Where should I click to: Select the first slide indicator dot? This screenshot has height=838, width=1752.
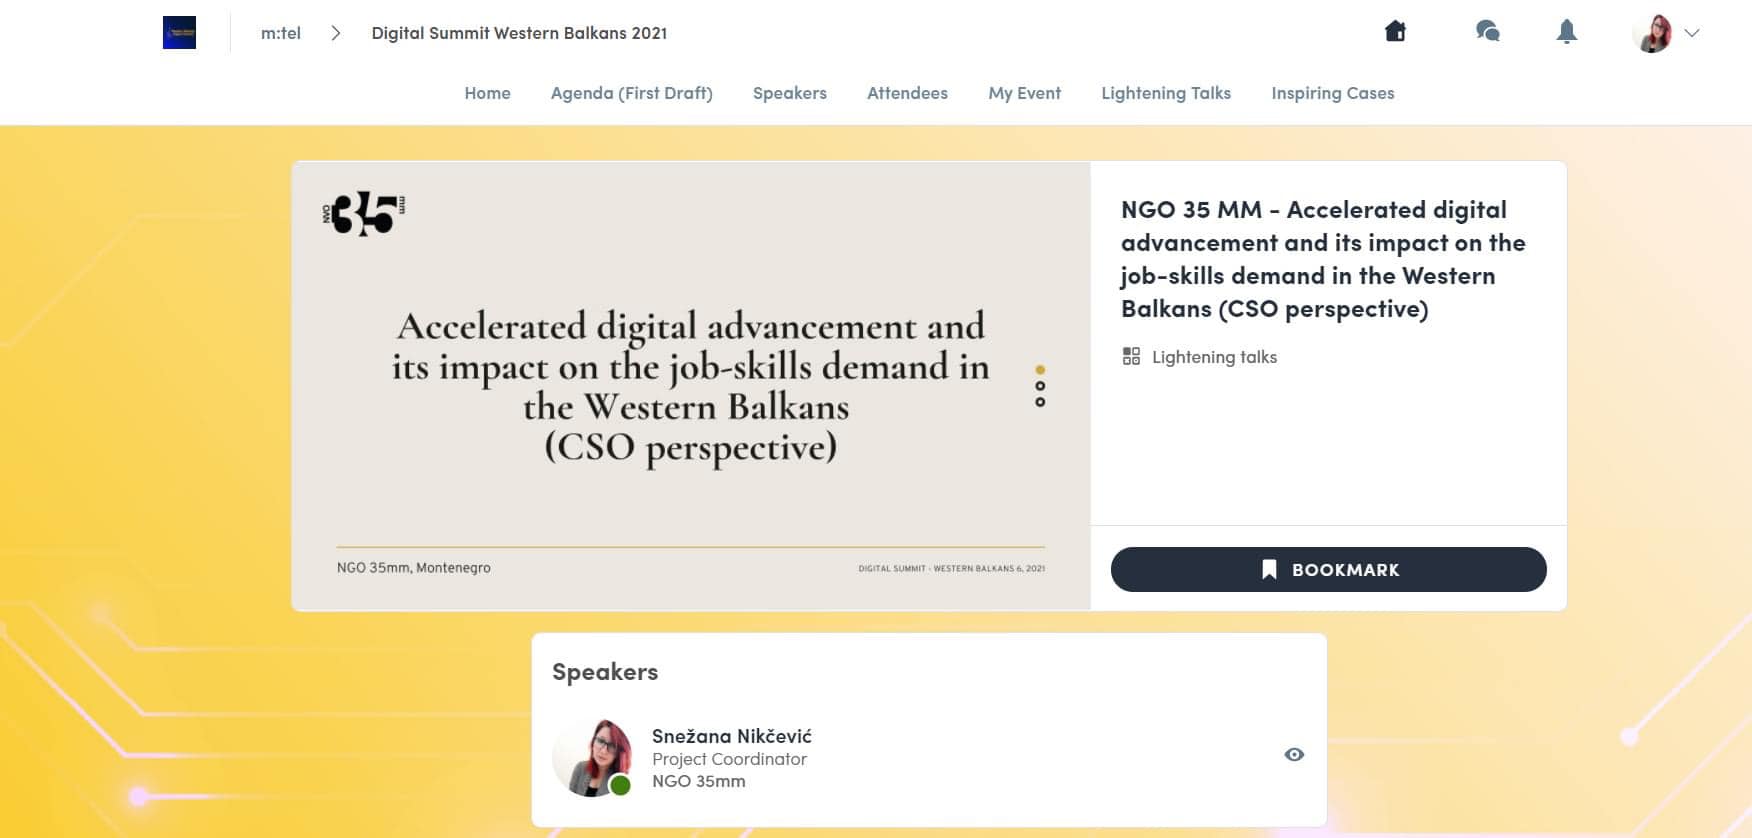(x=1040, y=370)
